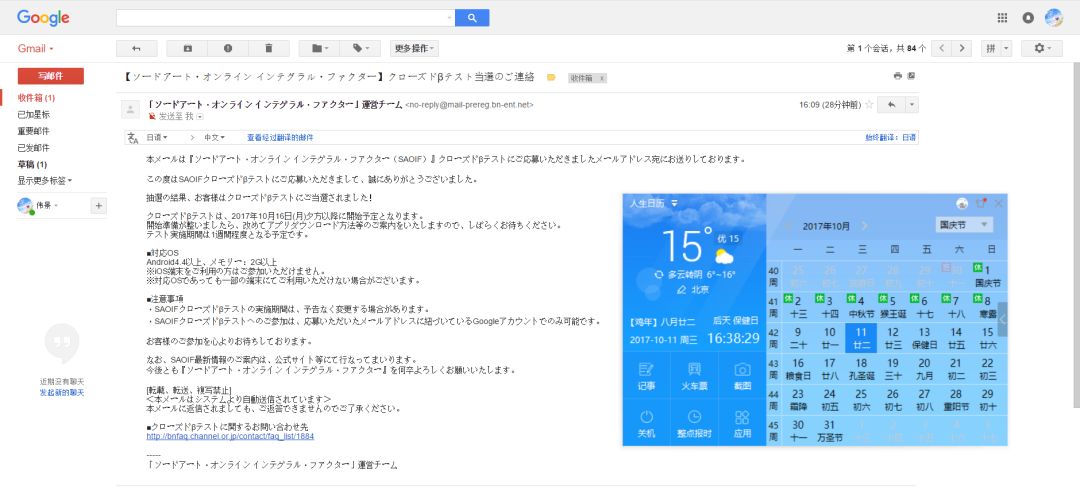
Task: Click 查看经过翻译的邮件 link
Action: (280, 138)
